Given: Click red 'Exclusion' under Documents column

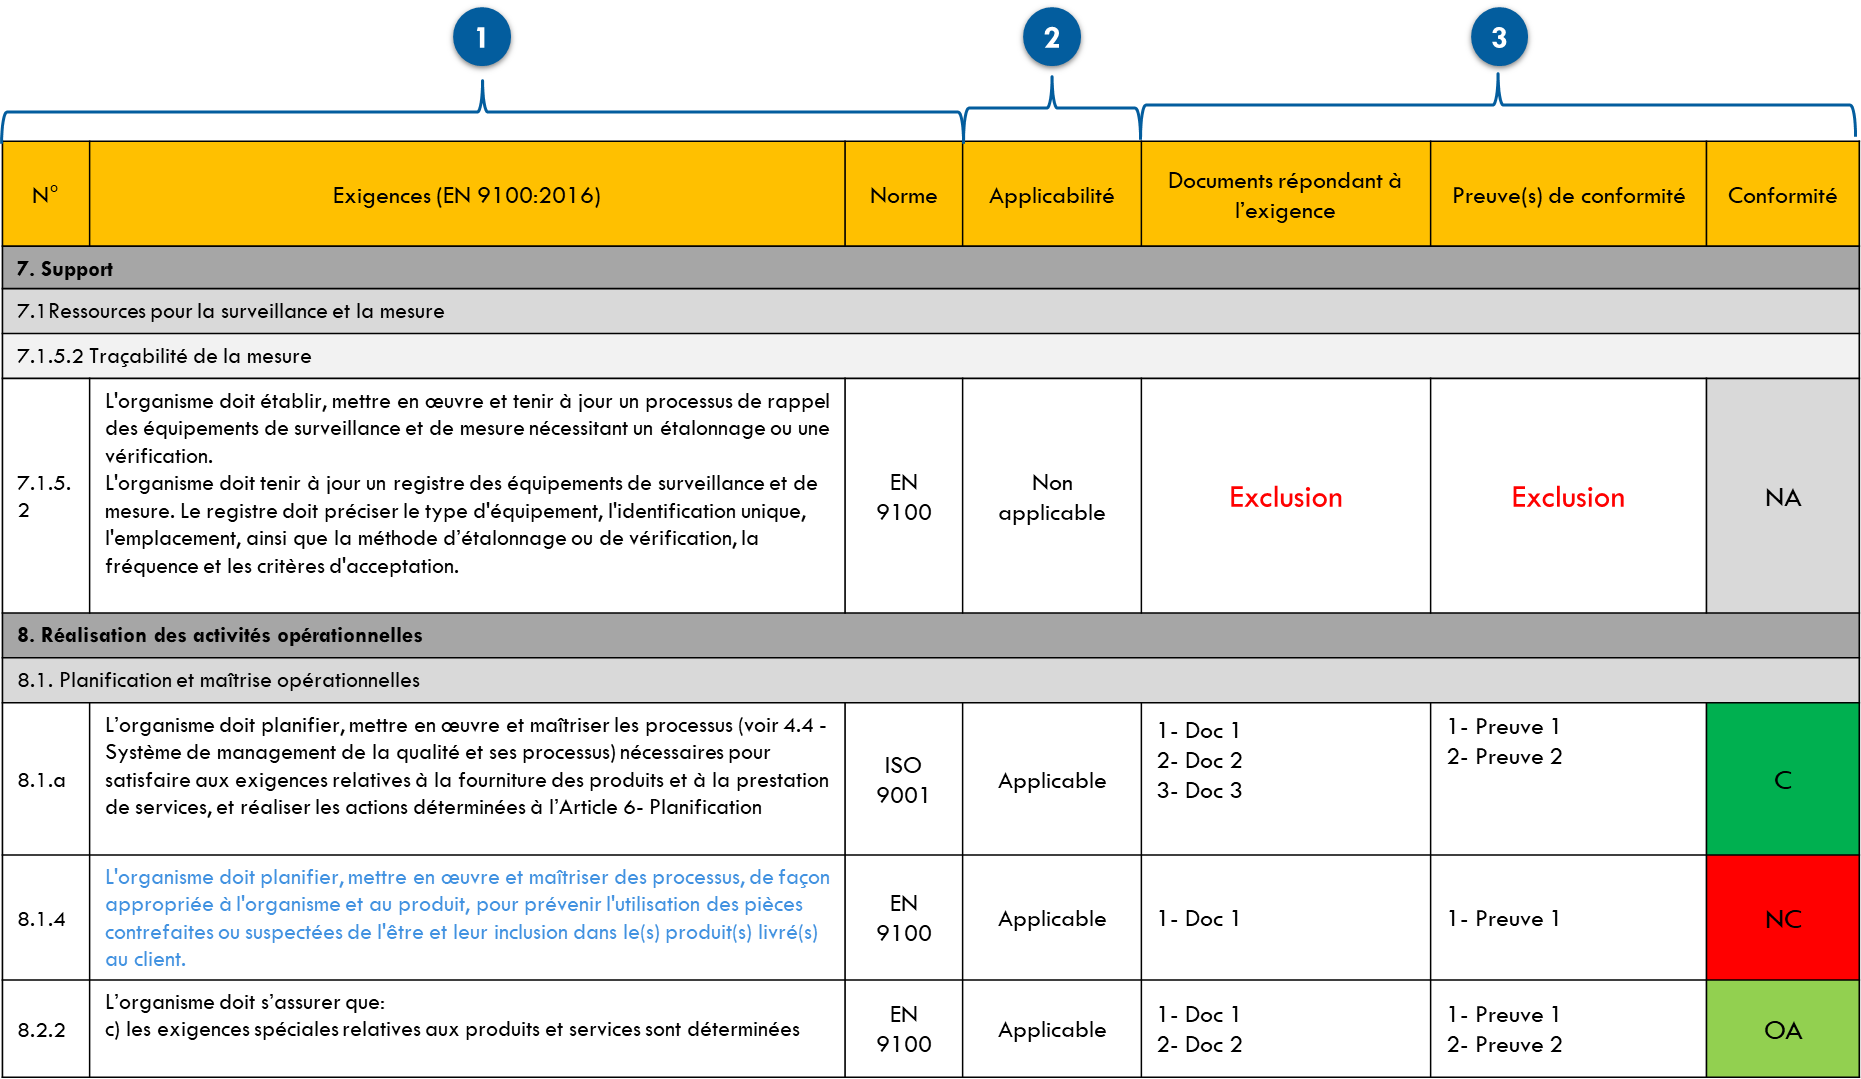Looking at the screenshot, I should (1285, 497).
